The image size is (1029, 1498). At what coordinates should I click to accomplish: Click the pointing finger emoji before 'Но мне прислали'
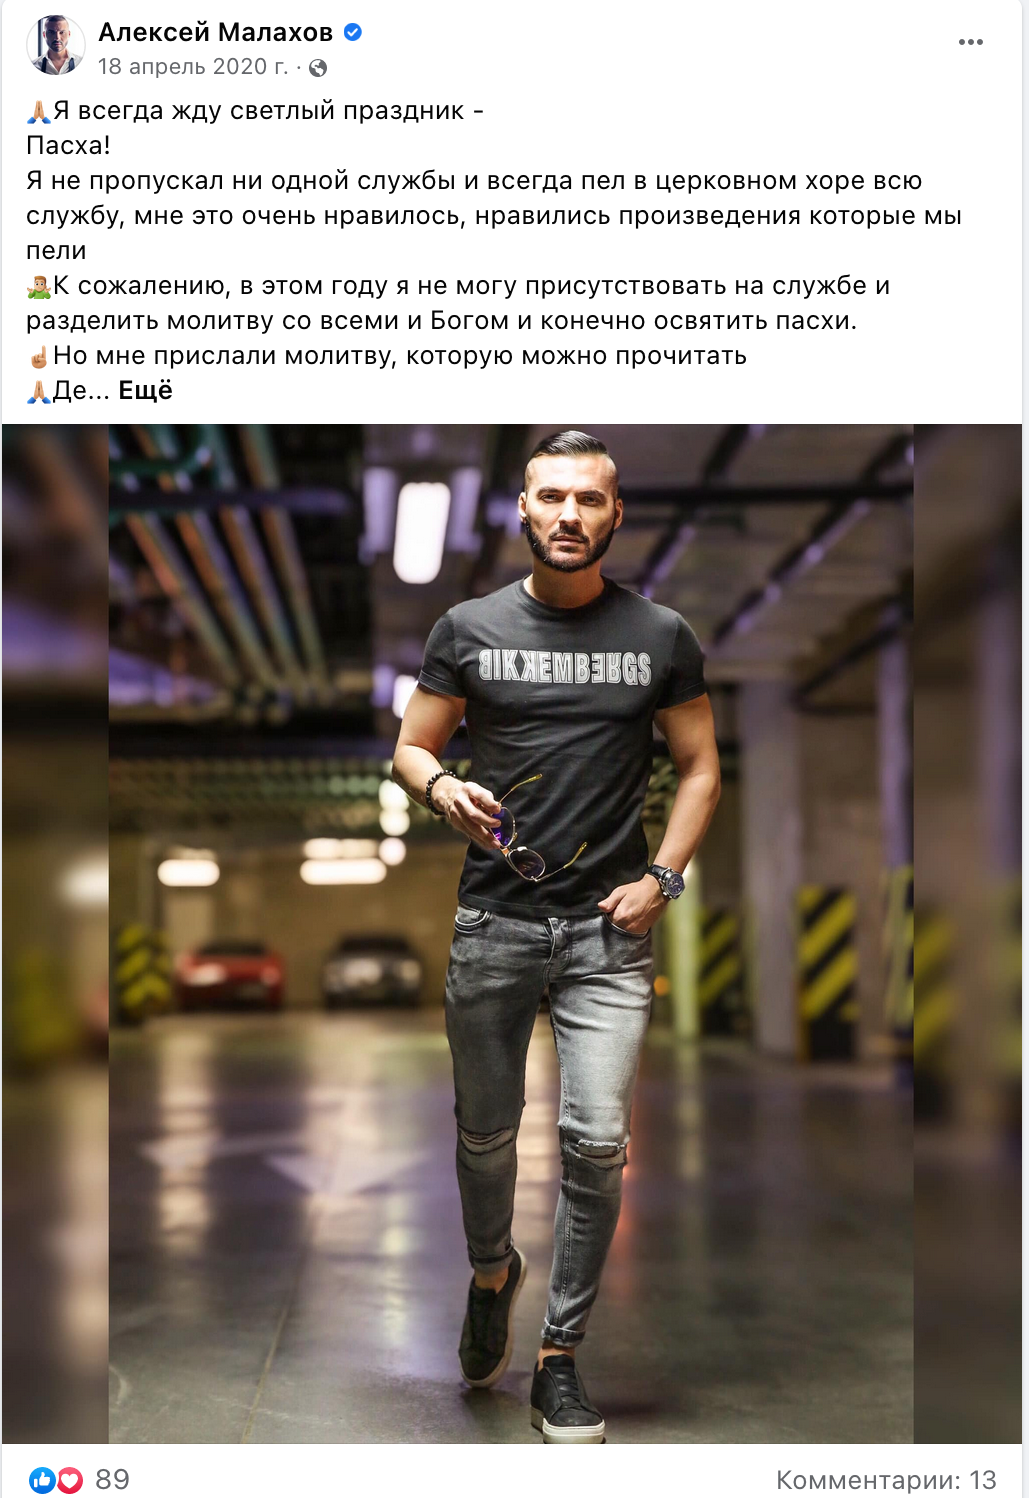[x=38, y=357]
